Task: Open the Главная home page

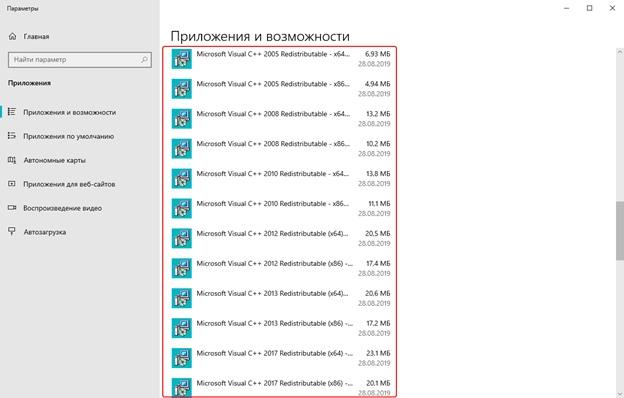Action: tap(36, 37)
